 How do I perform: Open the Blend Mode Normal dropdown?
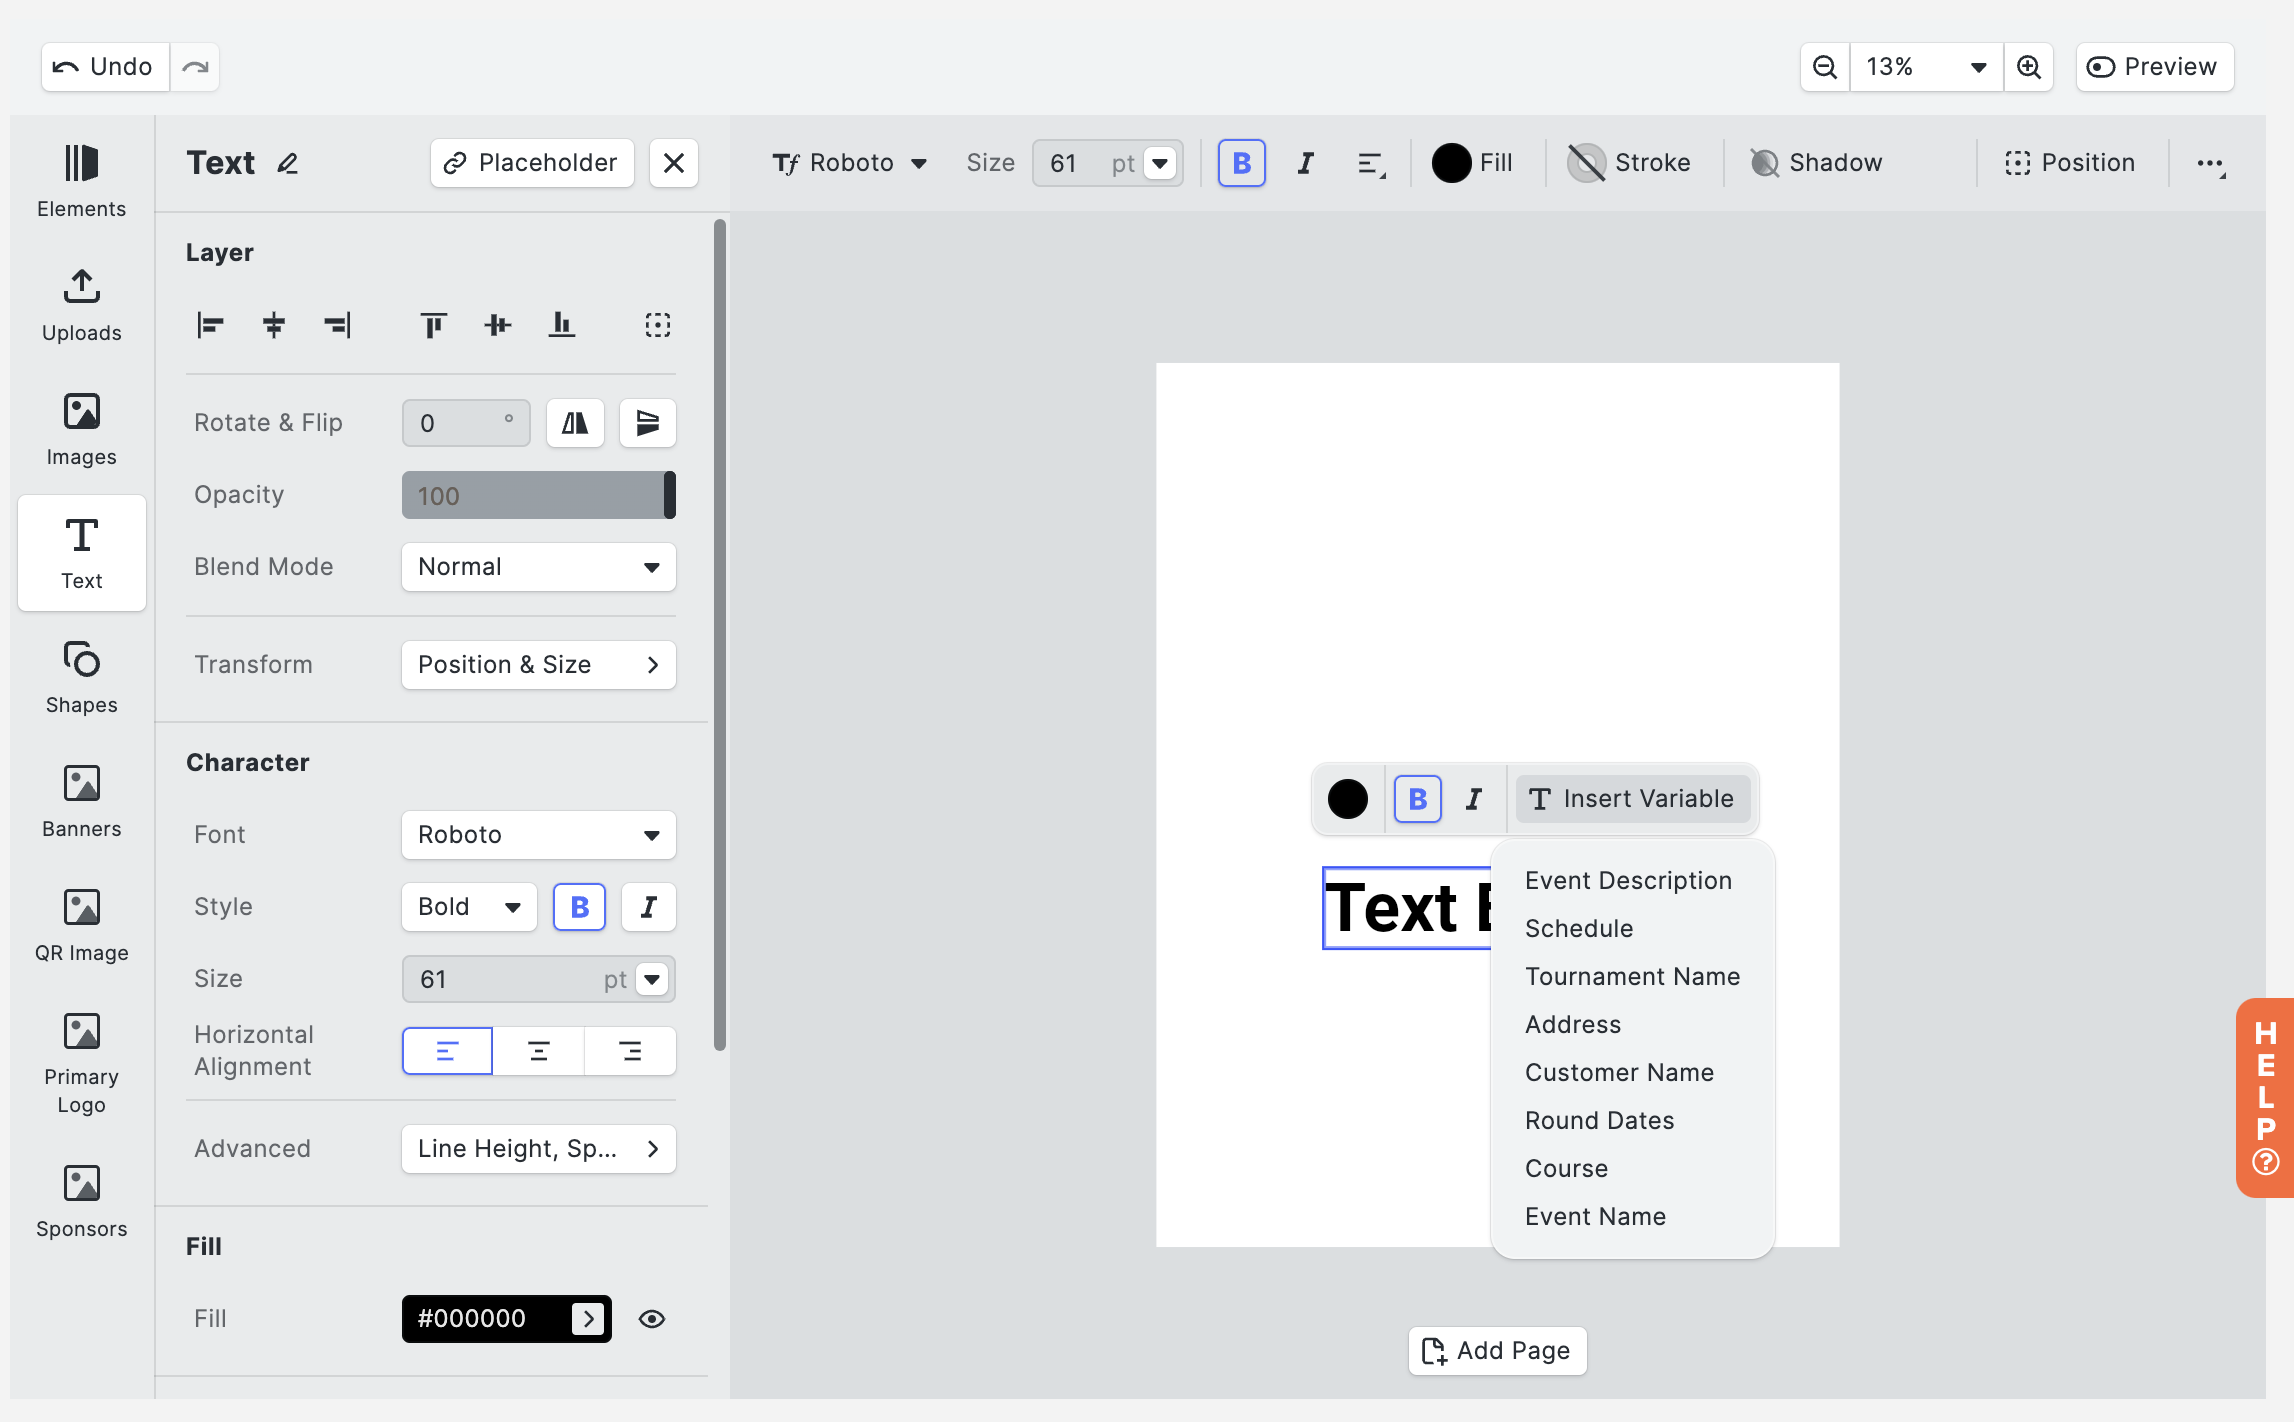point(539,567)
